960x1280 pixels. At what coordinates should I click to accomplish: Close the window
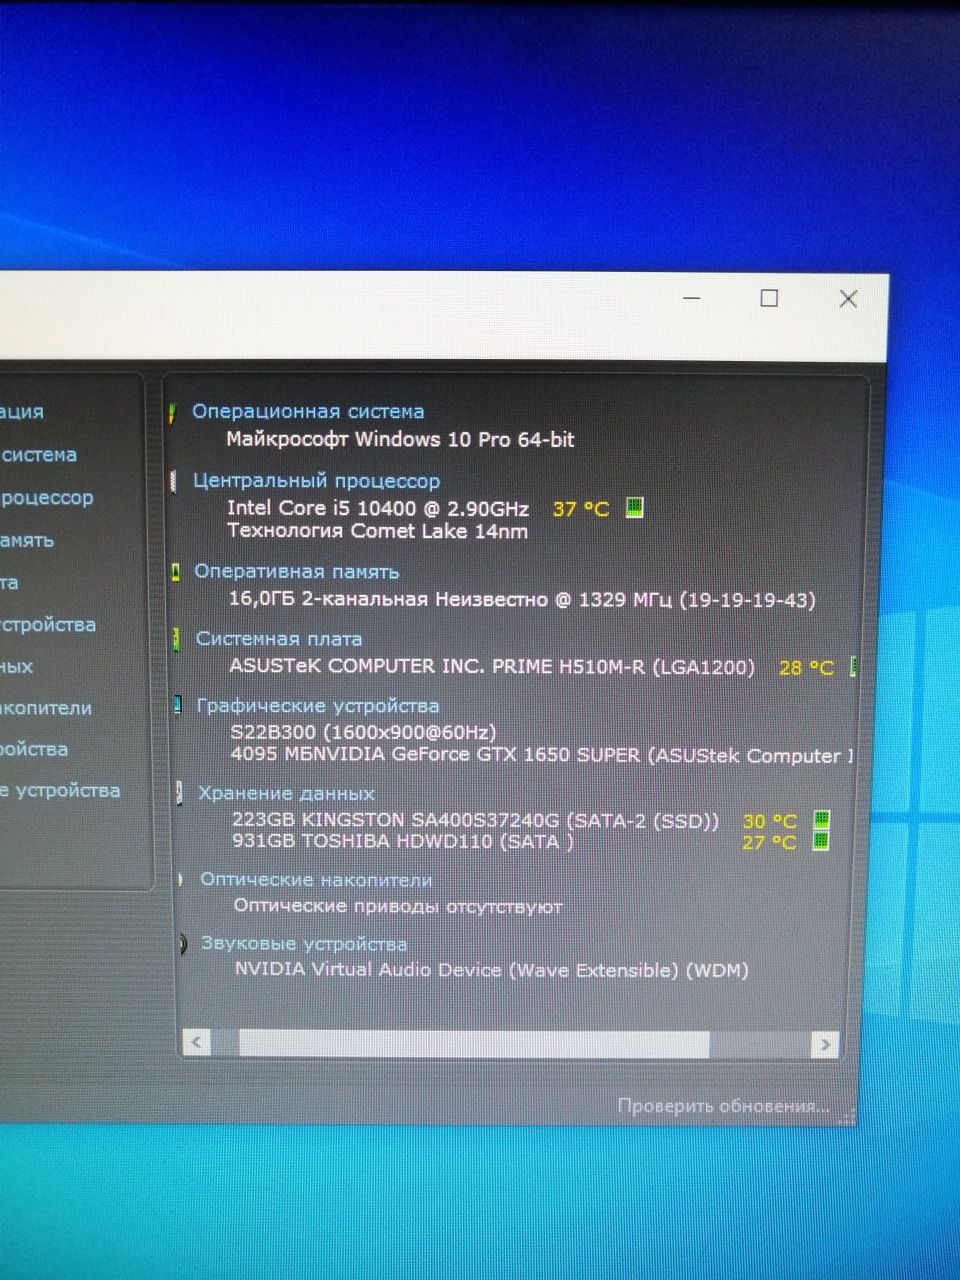[x=848, y=298]
